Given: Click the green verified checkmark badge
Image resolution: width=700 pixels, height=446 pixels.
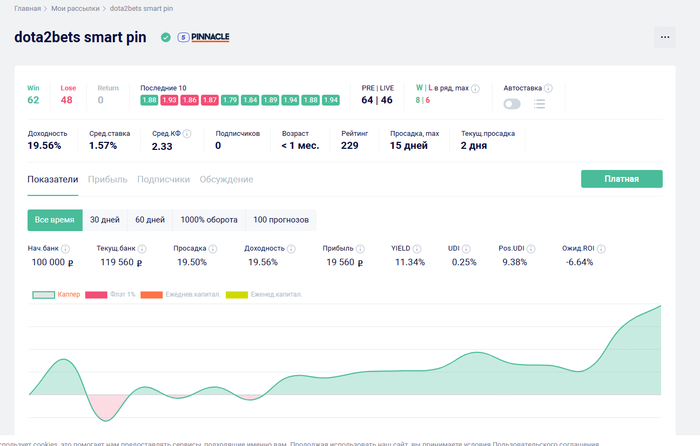Looking at the screenshot, I should point(165,38).
